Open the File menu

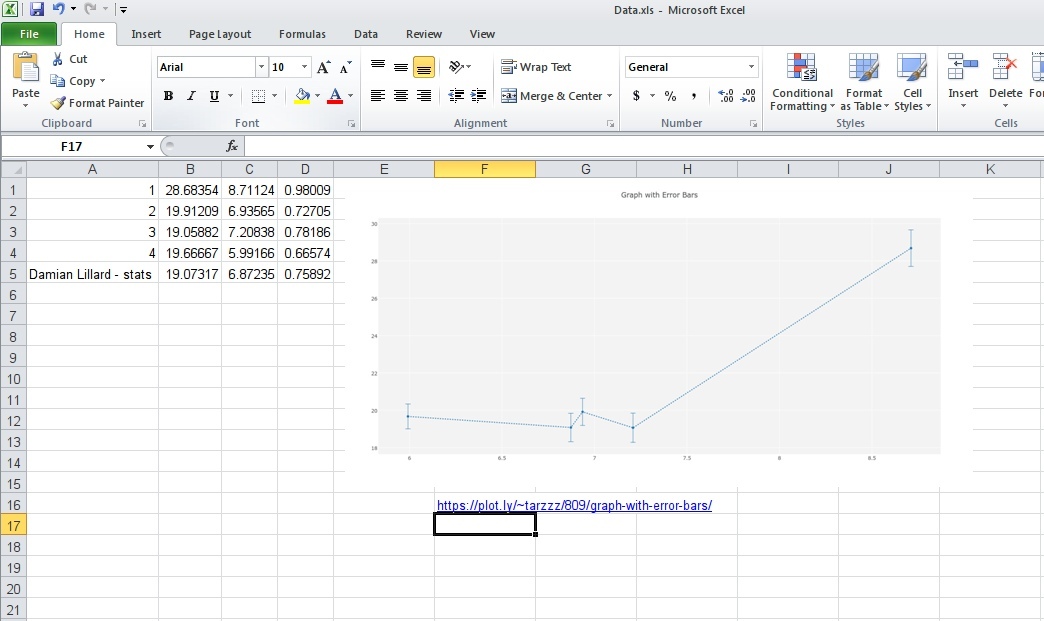pyautogui.click(x=29, y=33)
